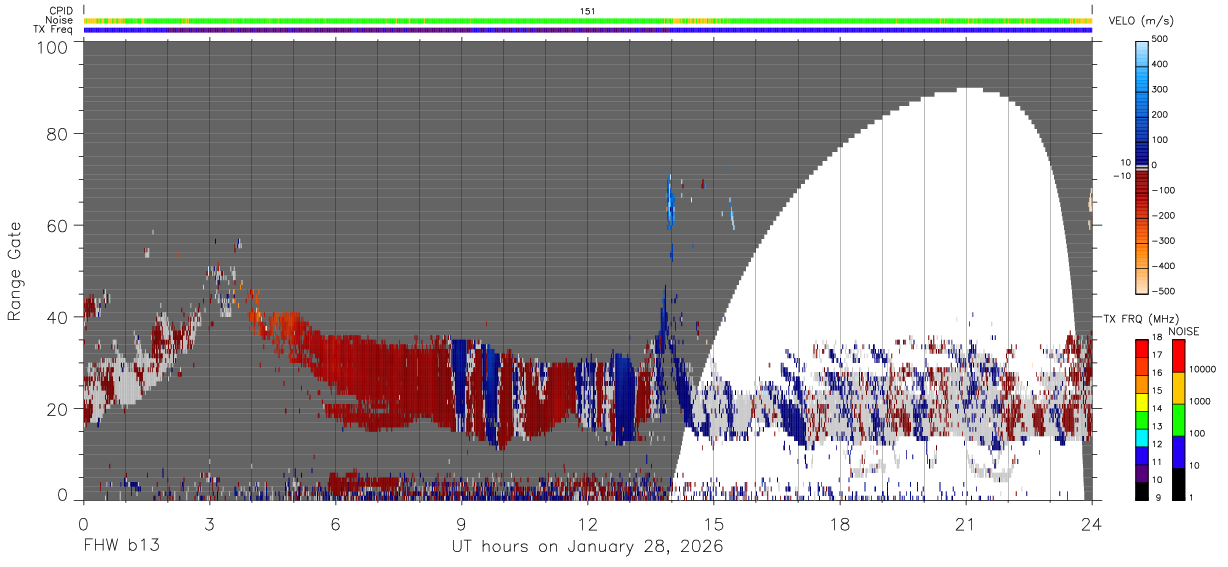Viewport: 1228px width, 567px height.
Task: Click the blue TX frequency strip at top
Action: coord(588,29)
